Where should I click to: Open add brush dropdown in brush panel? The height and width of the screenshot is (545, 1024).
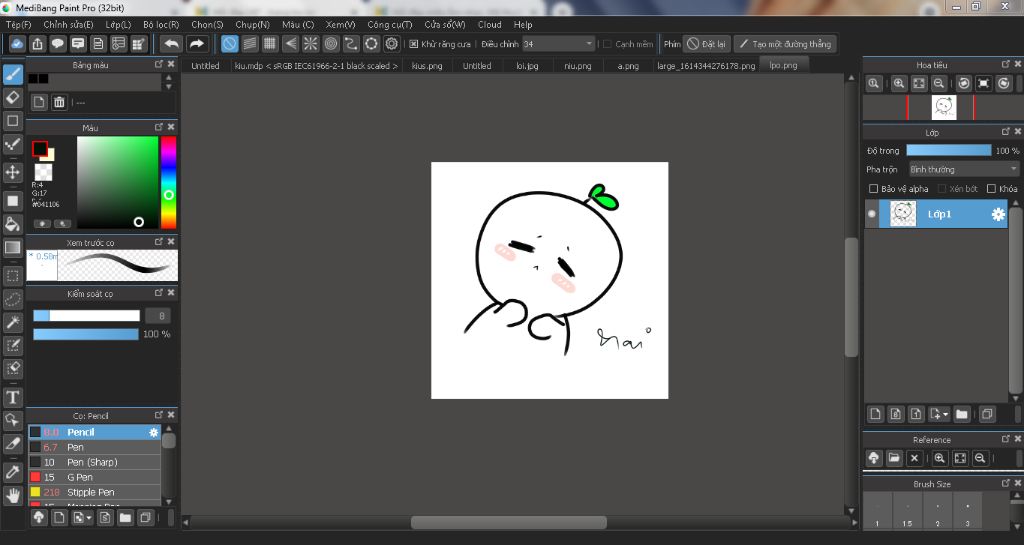tap(82, 518)
